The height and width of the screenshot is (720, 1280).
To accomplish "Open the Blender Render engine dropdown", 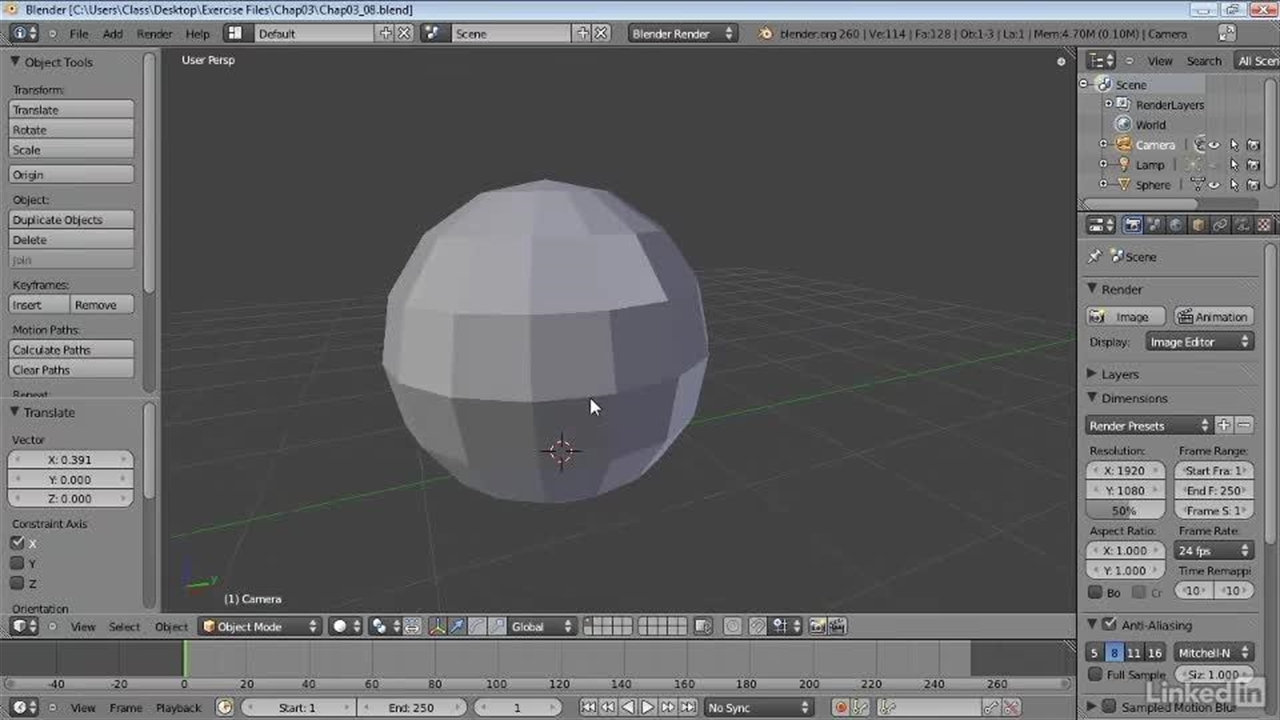I will point(683,33).
